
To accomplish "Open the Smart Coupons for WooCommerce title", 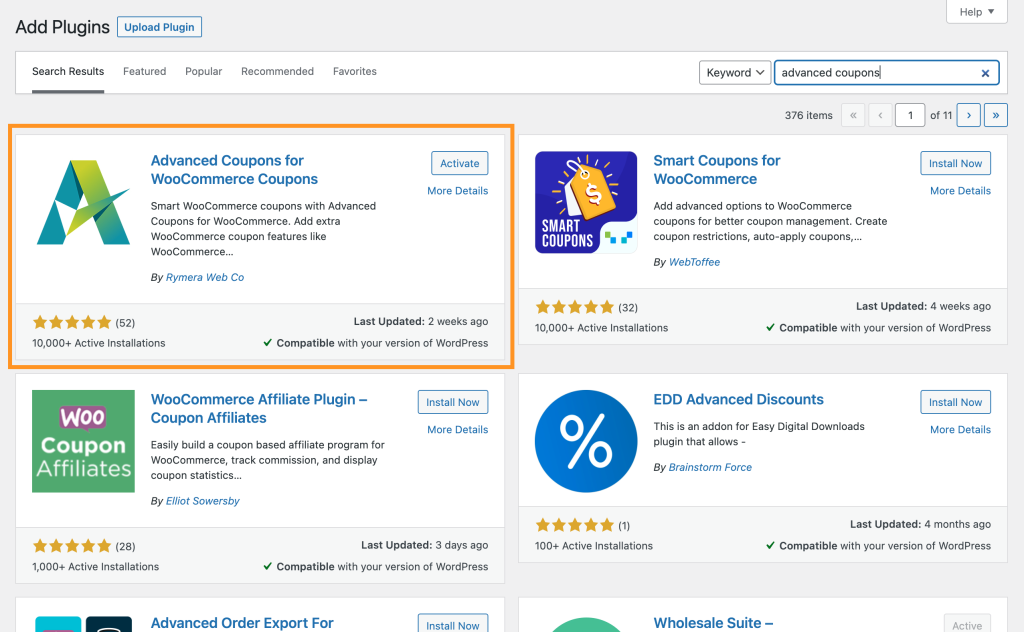I will 716,170.
